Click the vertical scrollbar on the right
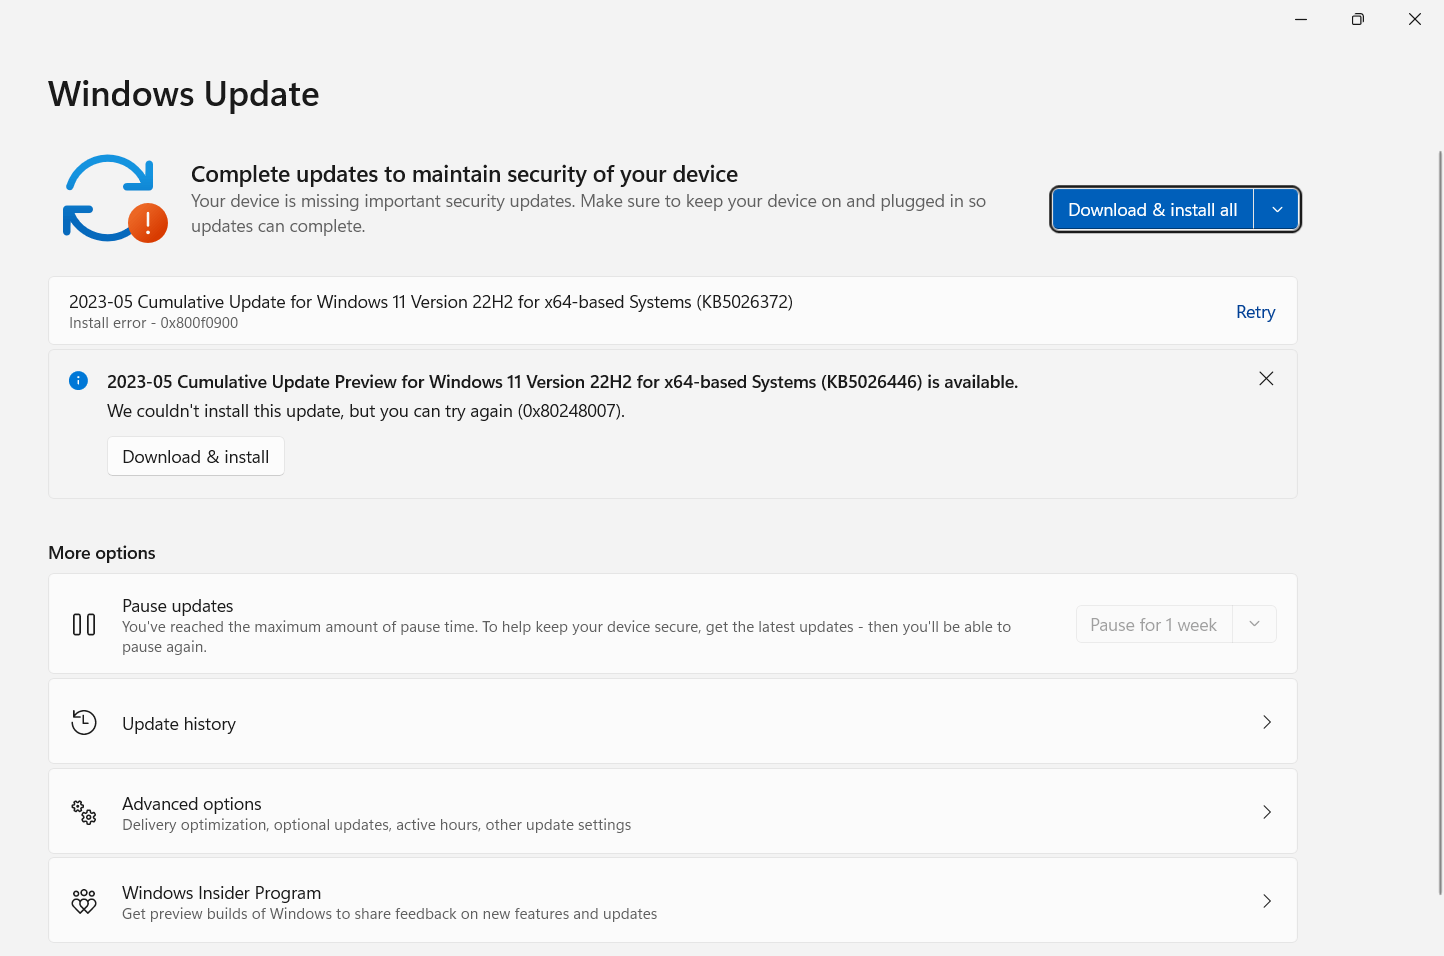This screenshot has height=956, width=1444. [1440, 520]
